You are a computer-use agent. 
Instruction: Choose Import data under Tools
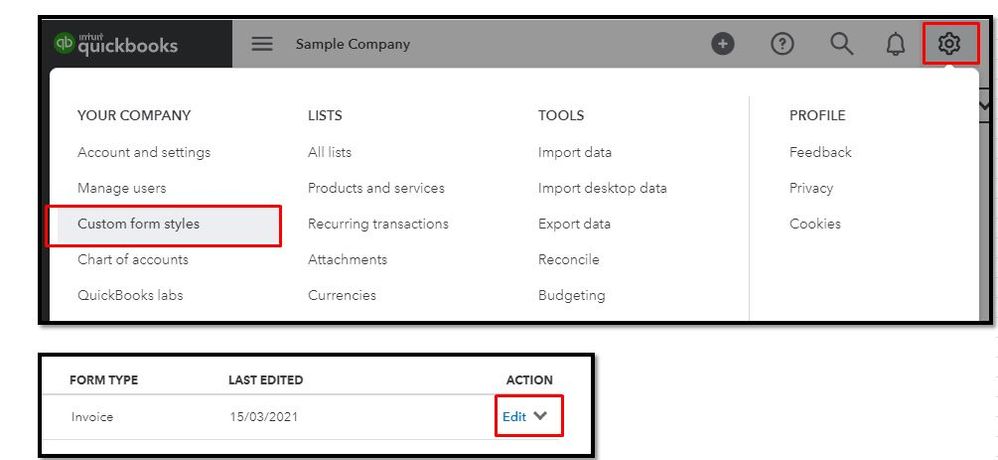point(575,152)
